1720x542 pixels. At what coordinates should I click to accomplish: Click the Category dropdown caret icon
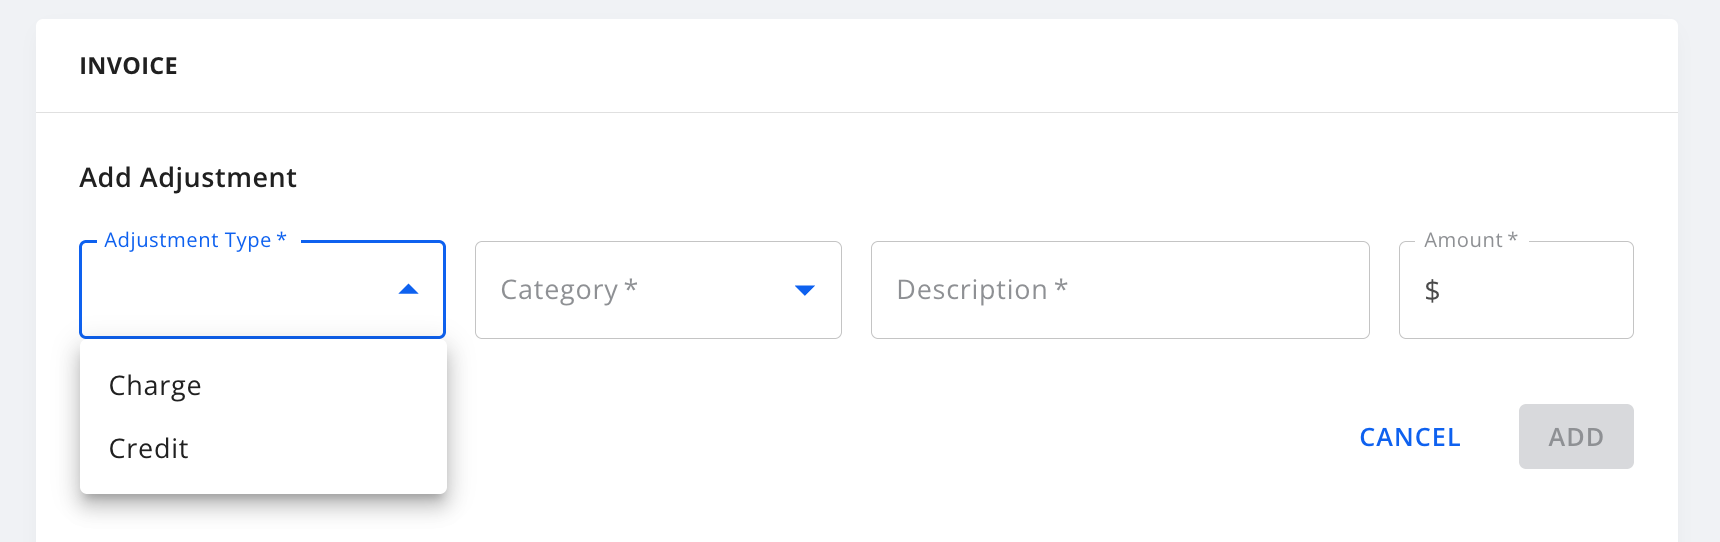point(805,290)
